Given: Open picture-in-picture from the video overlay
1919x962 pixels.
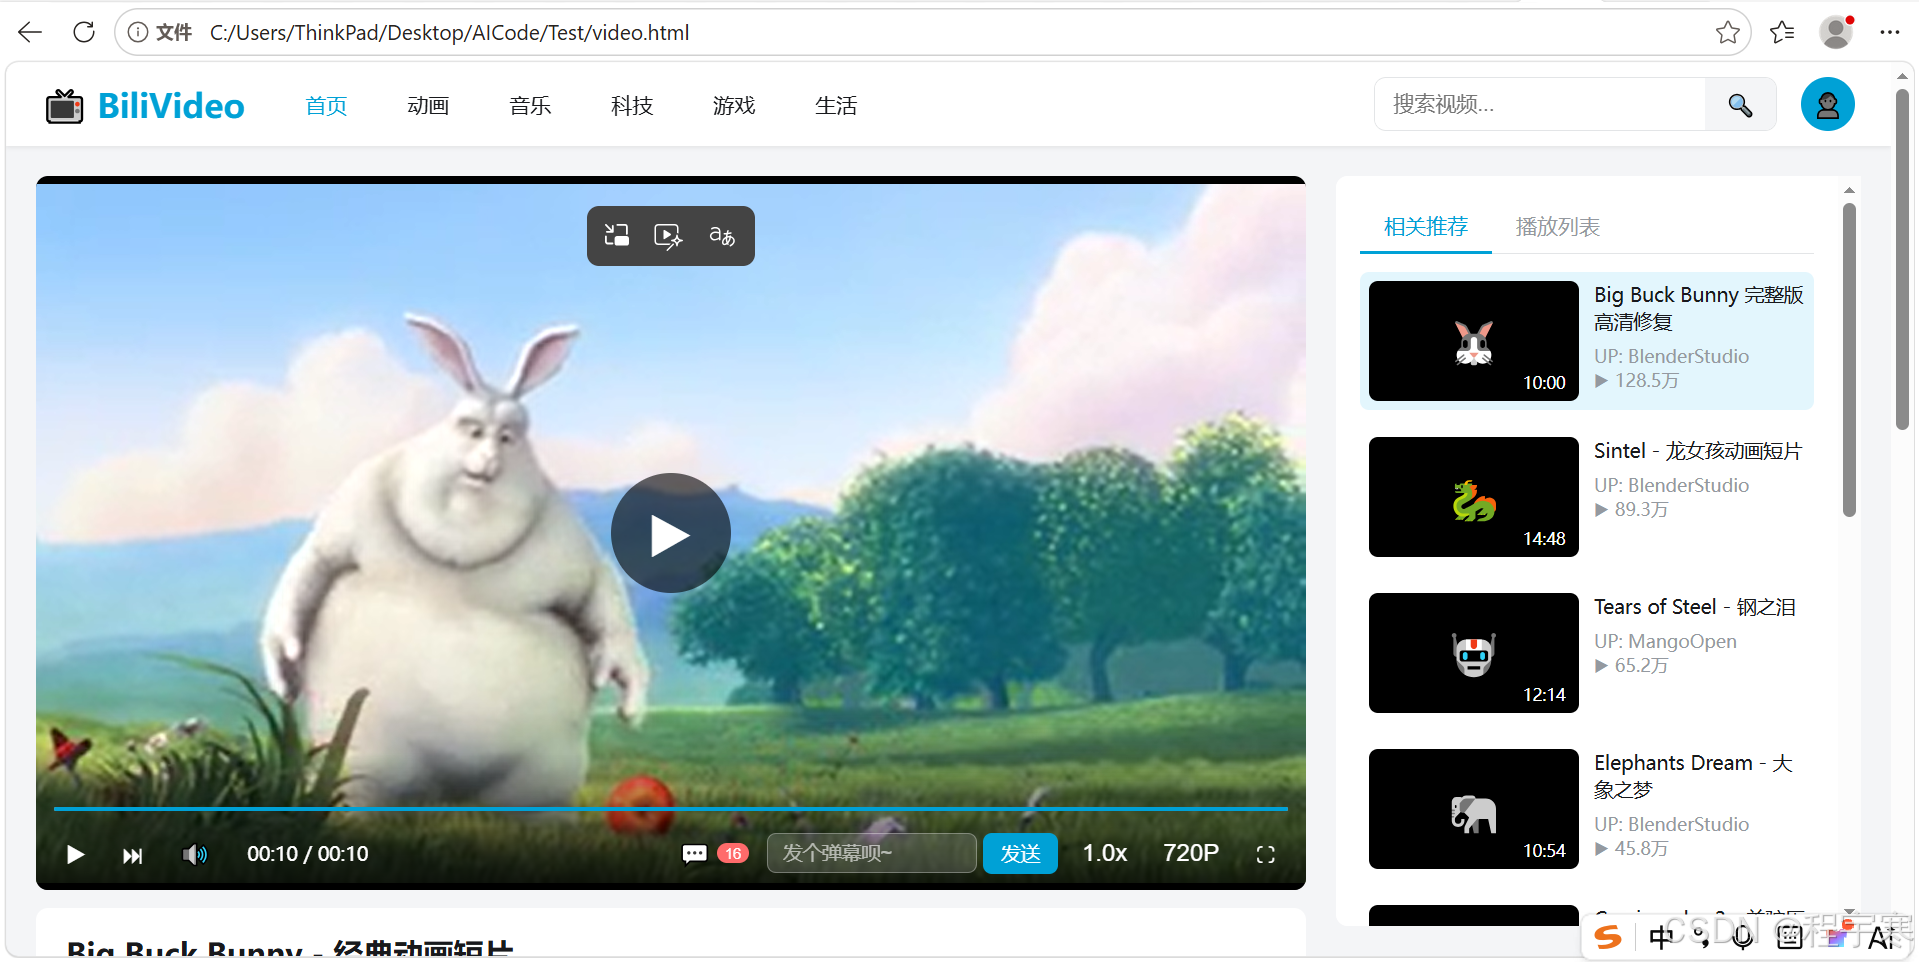Looking at the screenshot, I should point(617,235).
